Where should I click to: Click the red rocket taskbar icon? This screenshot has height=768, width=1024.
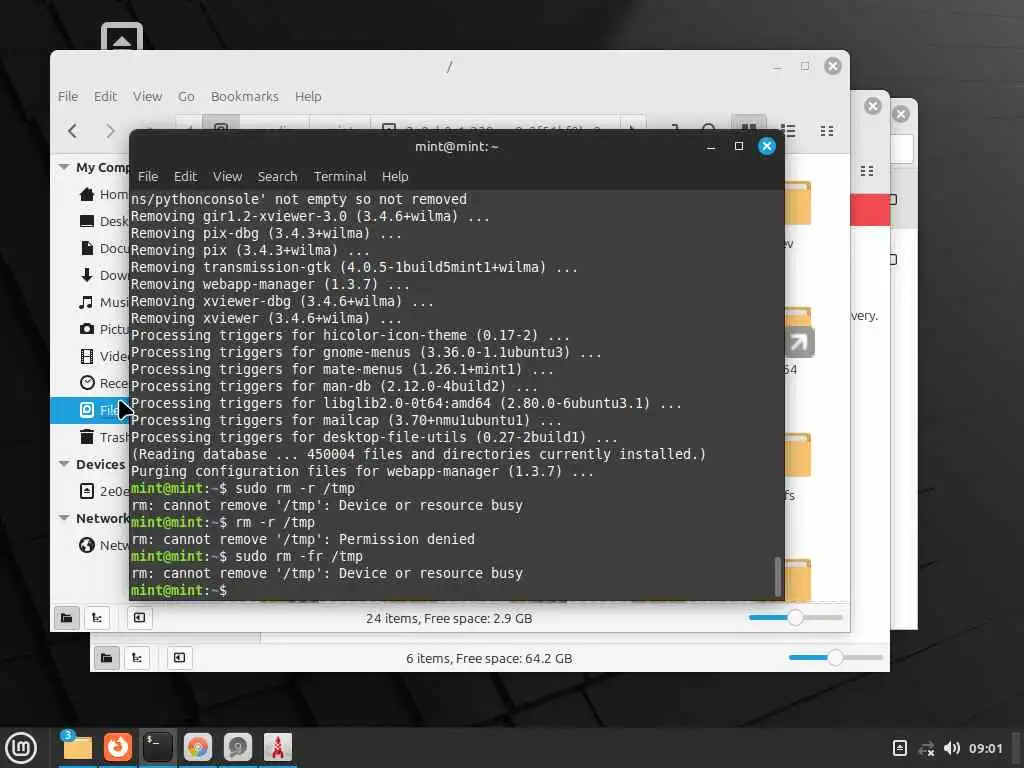pos(278,747)
